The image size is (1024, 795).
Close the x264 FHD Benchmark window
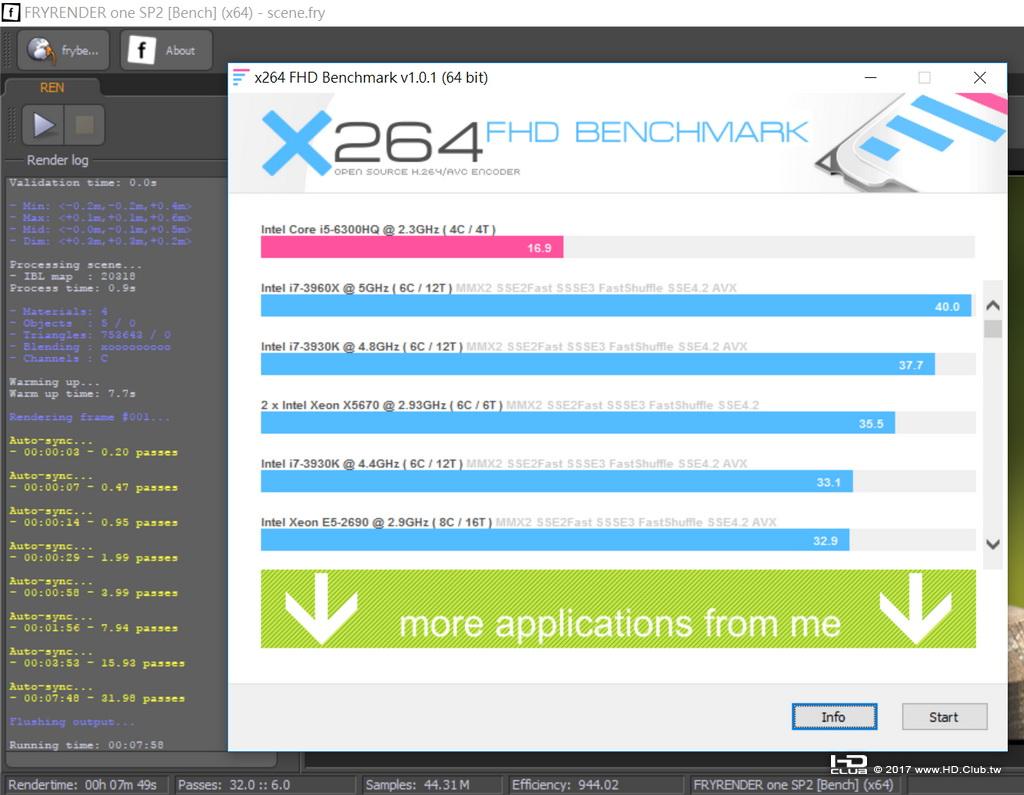pos(980,78)
